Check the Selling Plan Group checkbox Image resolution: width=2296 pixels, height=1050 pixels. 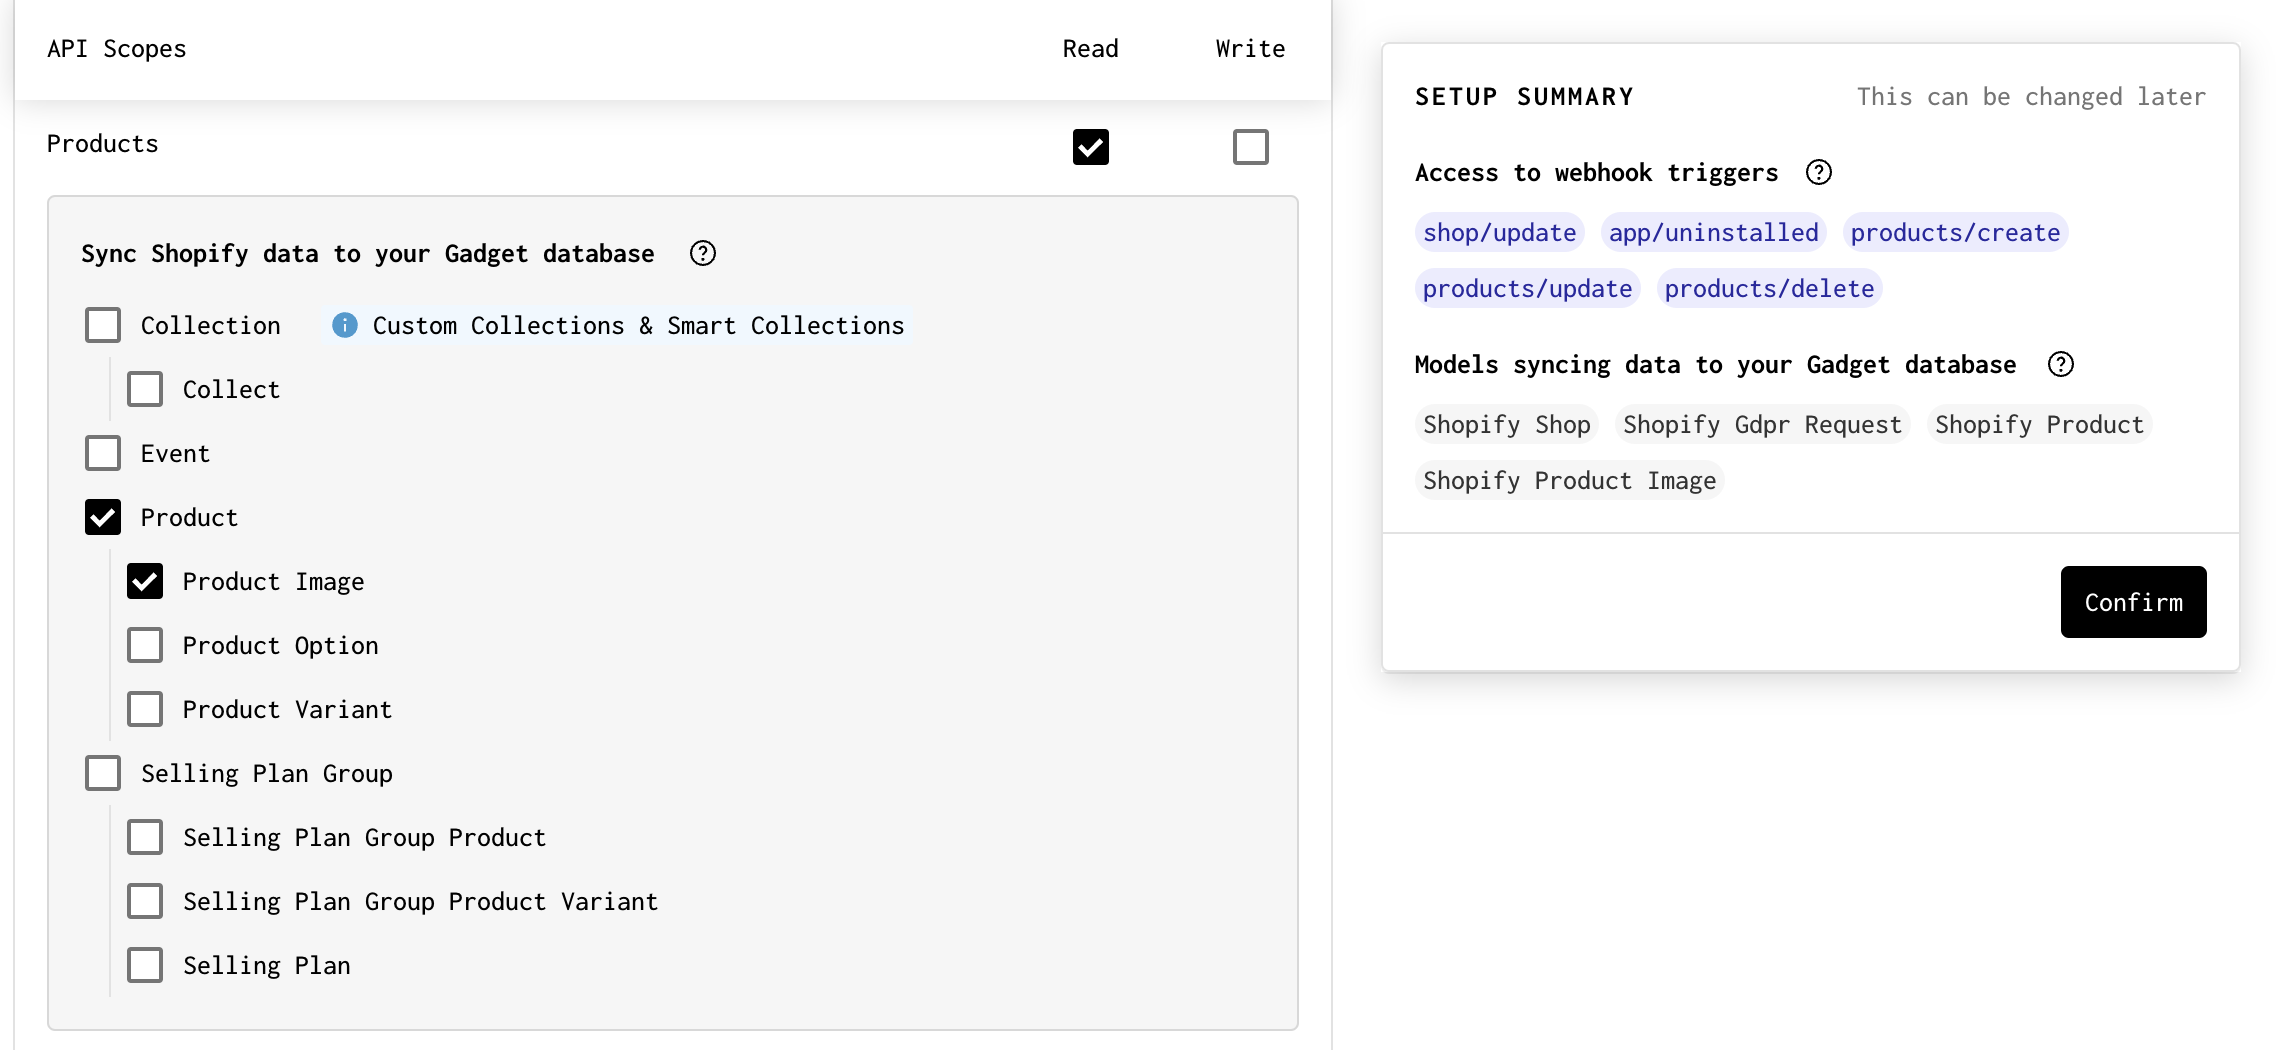pos(103,772)
